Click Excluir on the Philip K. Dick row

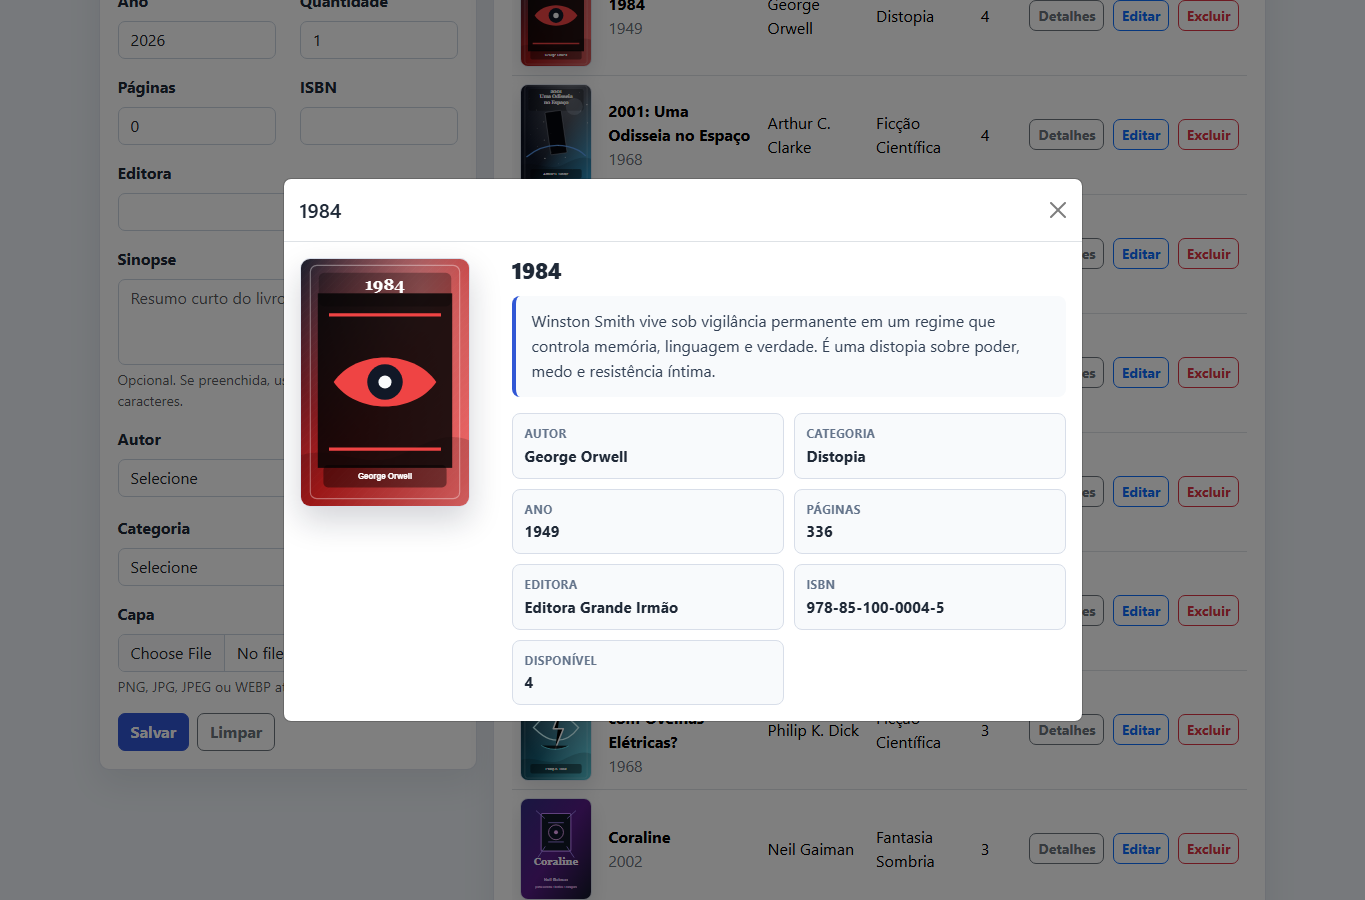point(1208,730)
